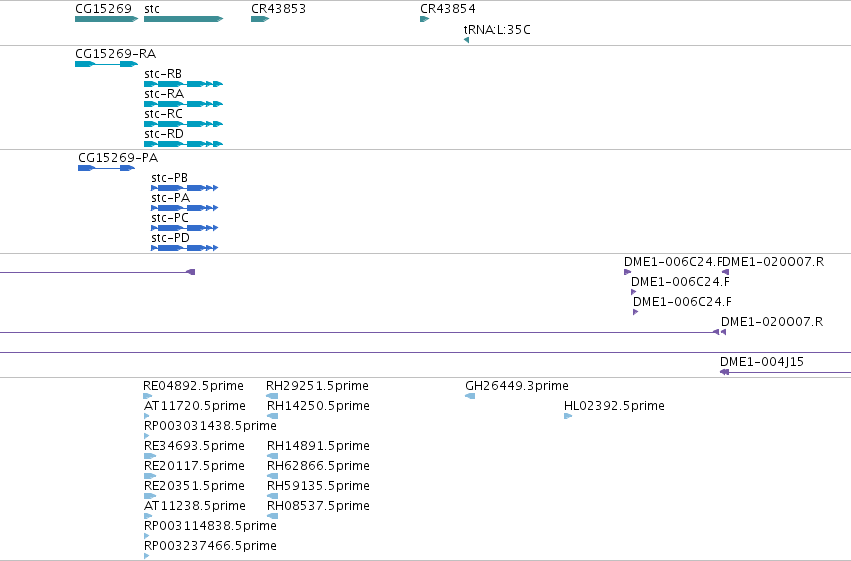Select the RH08537.5prime EST label
The width and height of the screenshot is (851, 561).
(318, 506)
